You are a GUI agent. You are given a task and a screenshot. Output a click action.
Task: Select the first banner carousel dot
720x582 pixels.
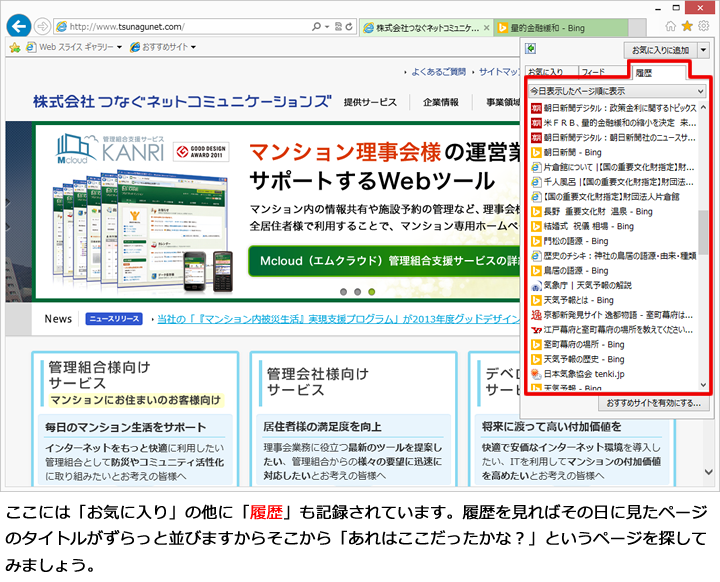[343, 292]
